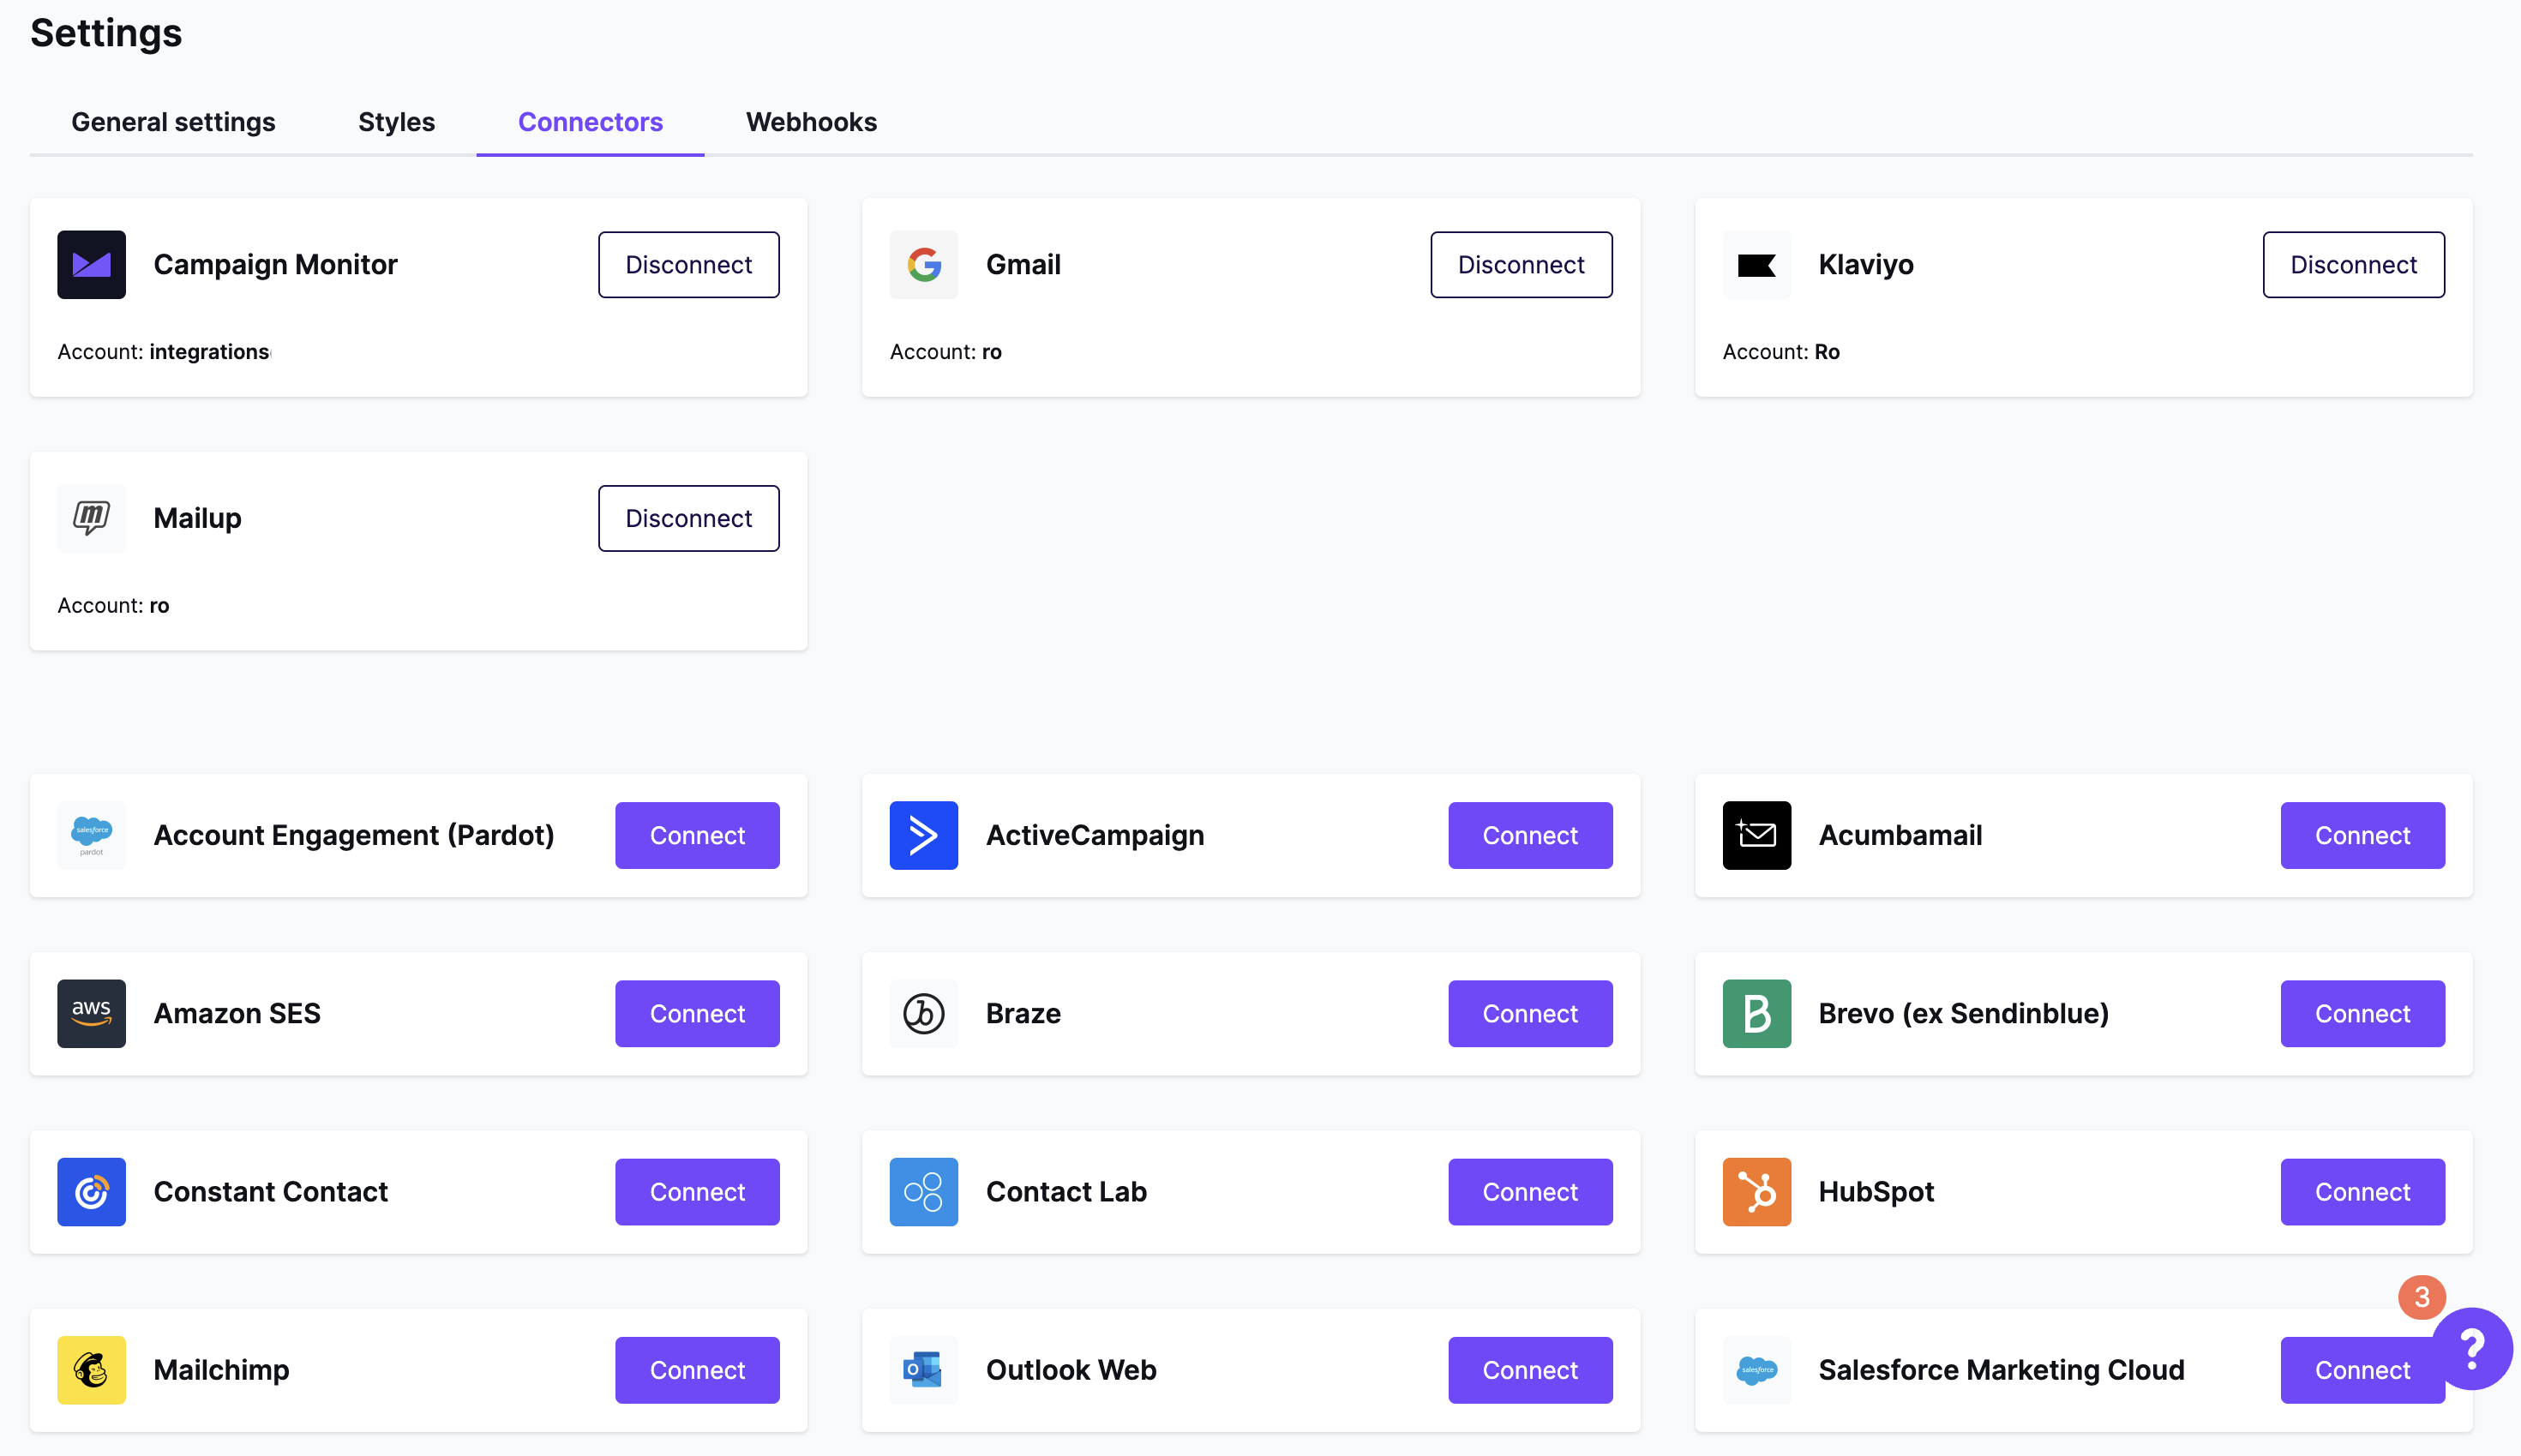The image size is (2521, 1456).
Task: Connect Braze
Action: click(x=1530, y=1013)
